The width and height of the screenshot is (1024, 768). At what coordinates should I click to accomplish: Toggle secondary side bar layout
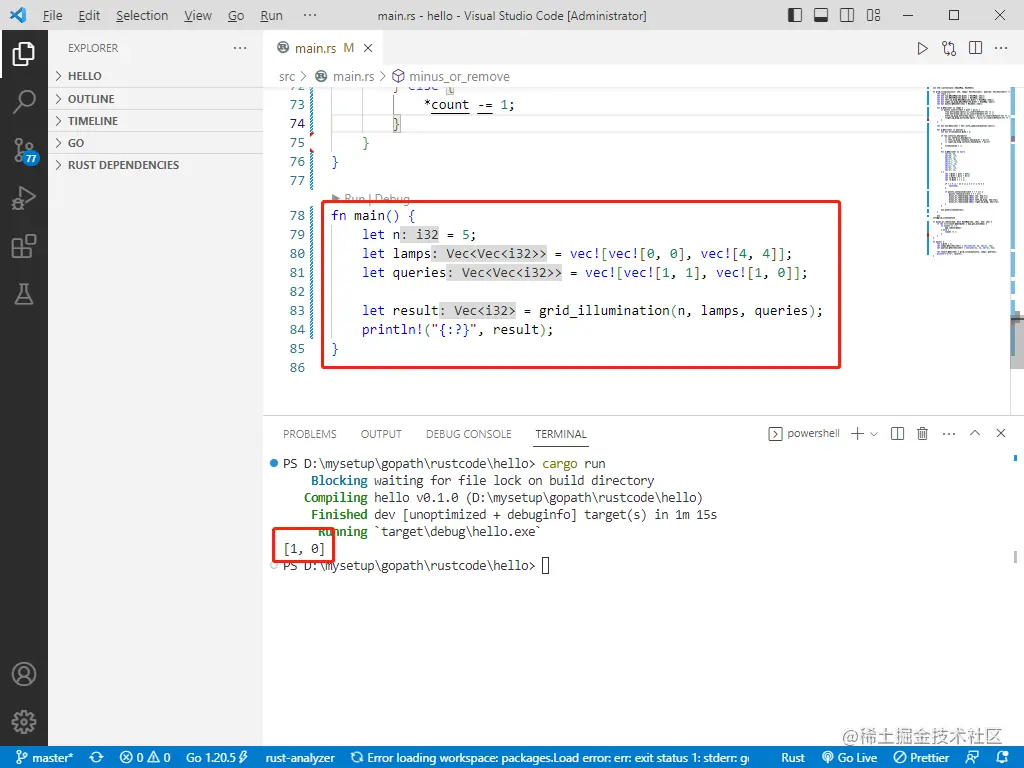coord(847,15)
